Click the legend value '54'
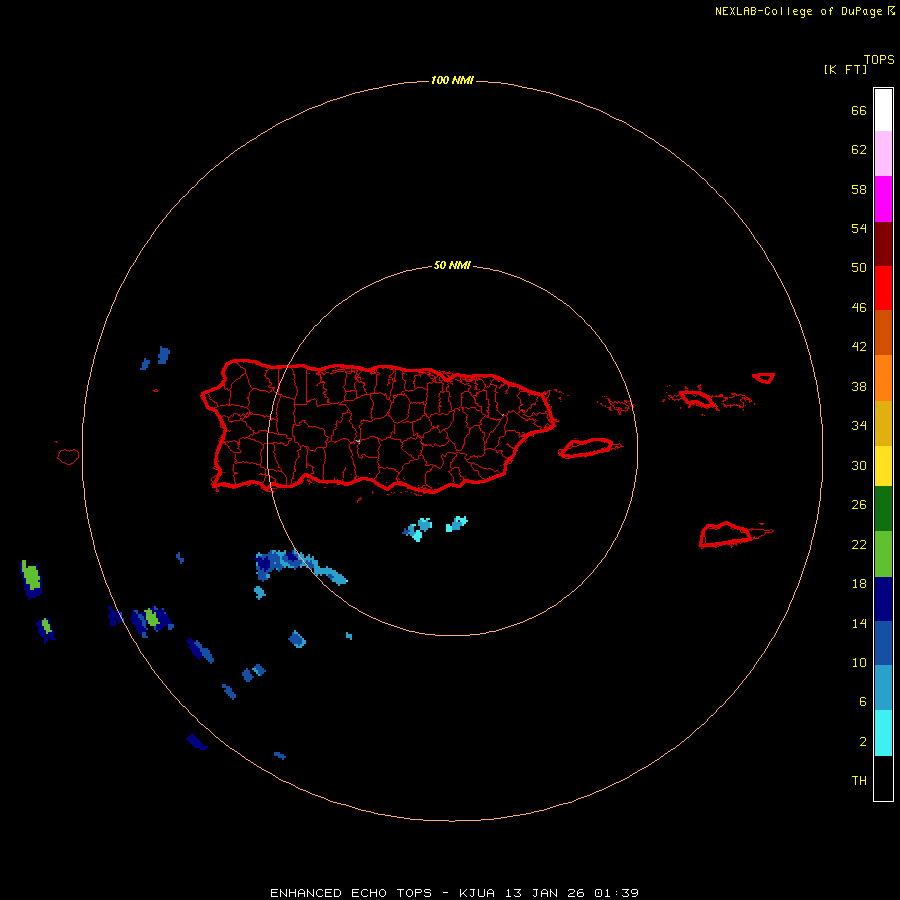This screenshot has height=900, width=900. click(859, 228)
